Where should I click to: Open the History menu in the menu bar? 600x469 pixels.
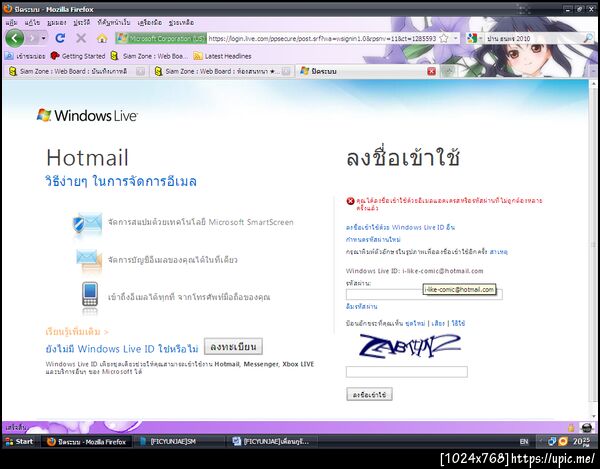point(82,23)
